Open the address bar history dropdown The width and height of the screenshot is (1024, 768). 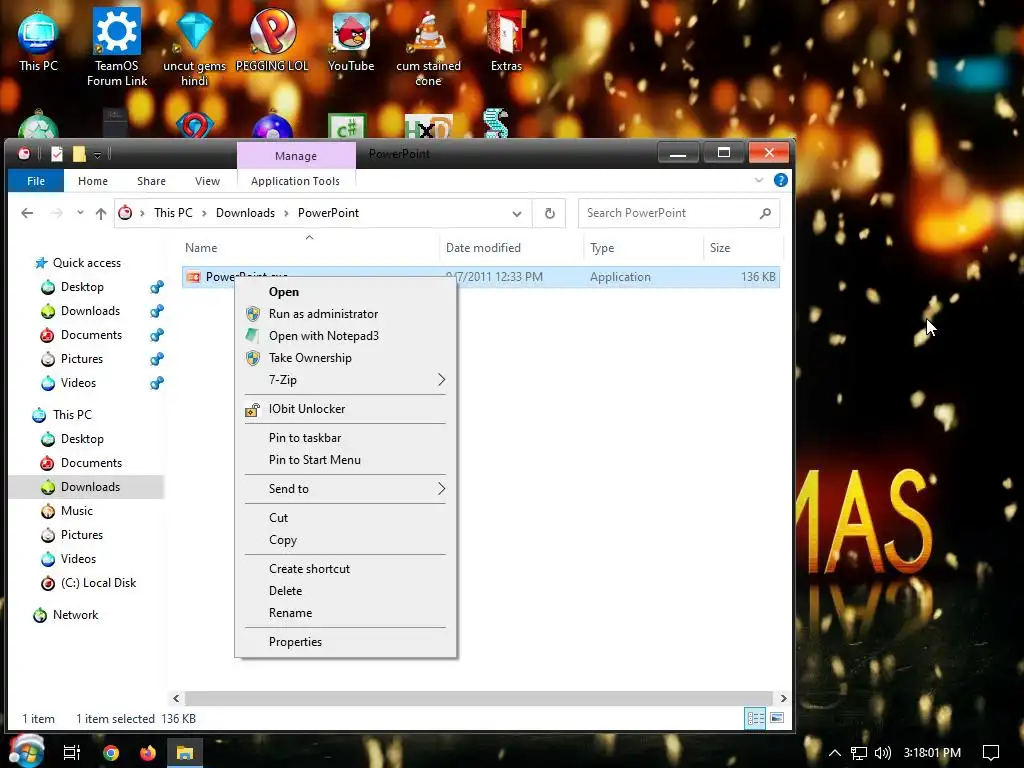(x=517, y=214)
